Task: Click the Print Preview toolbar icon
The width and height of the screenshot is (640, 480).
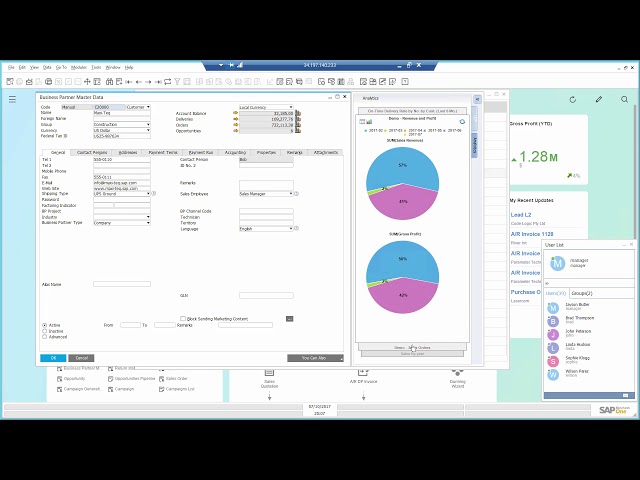Action: coord(10,82)
